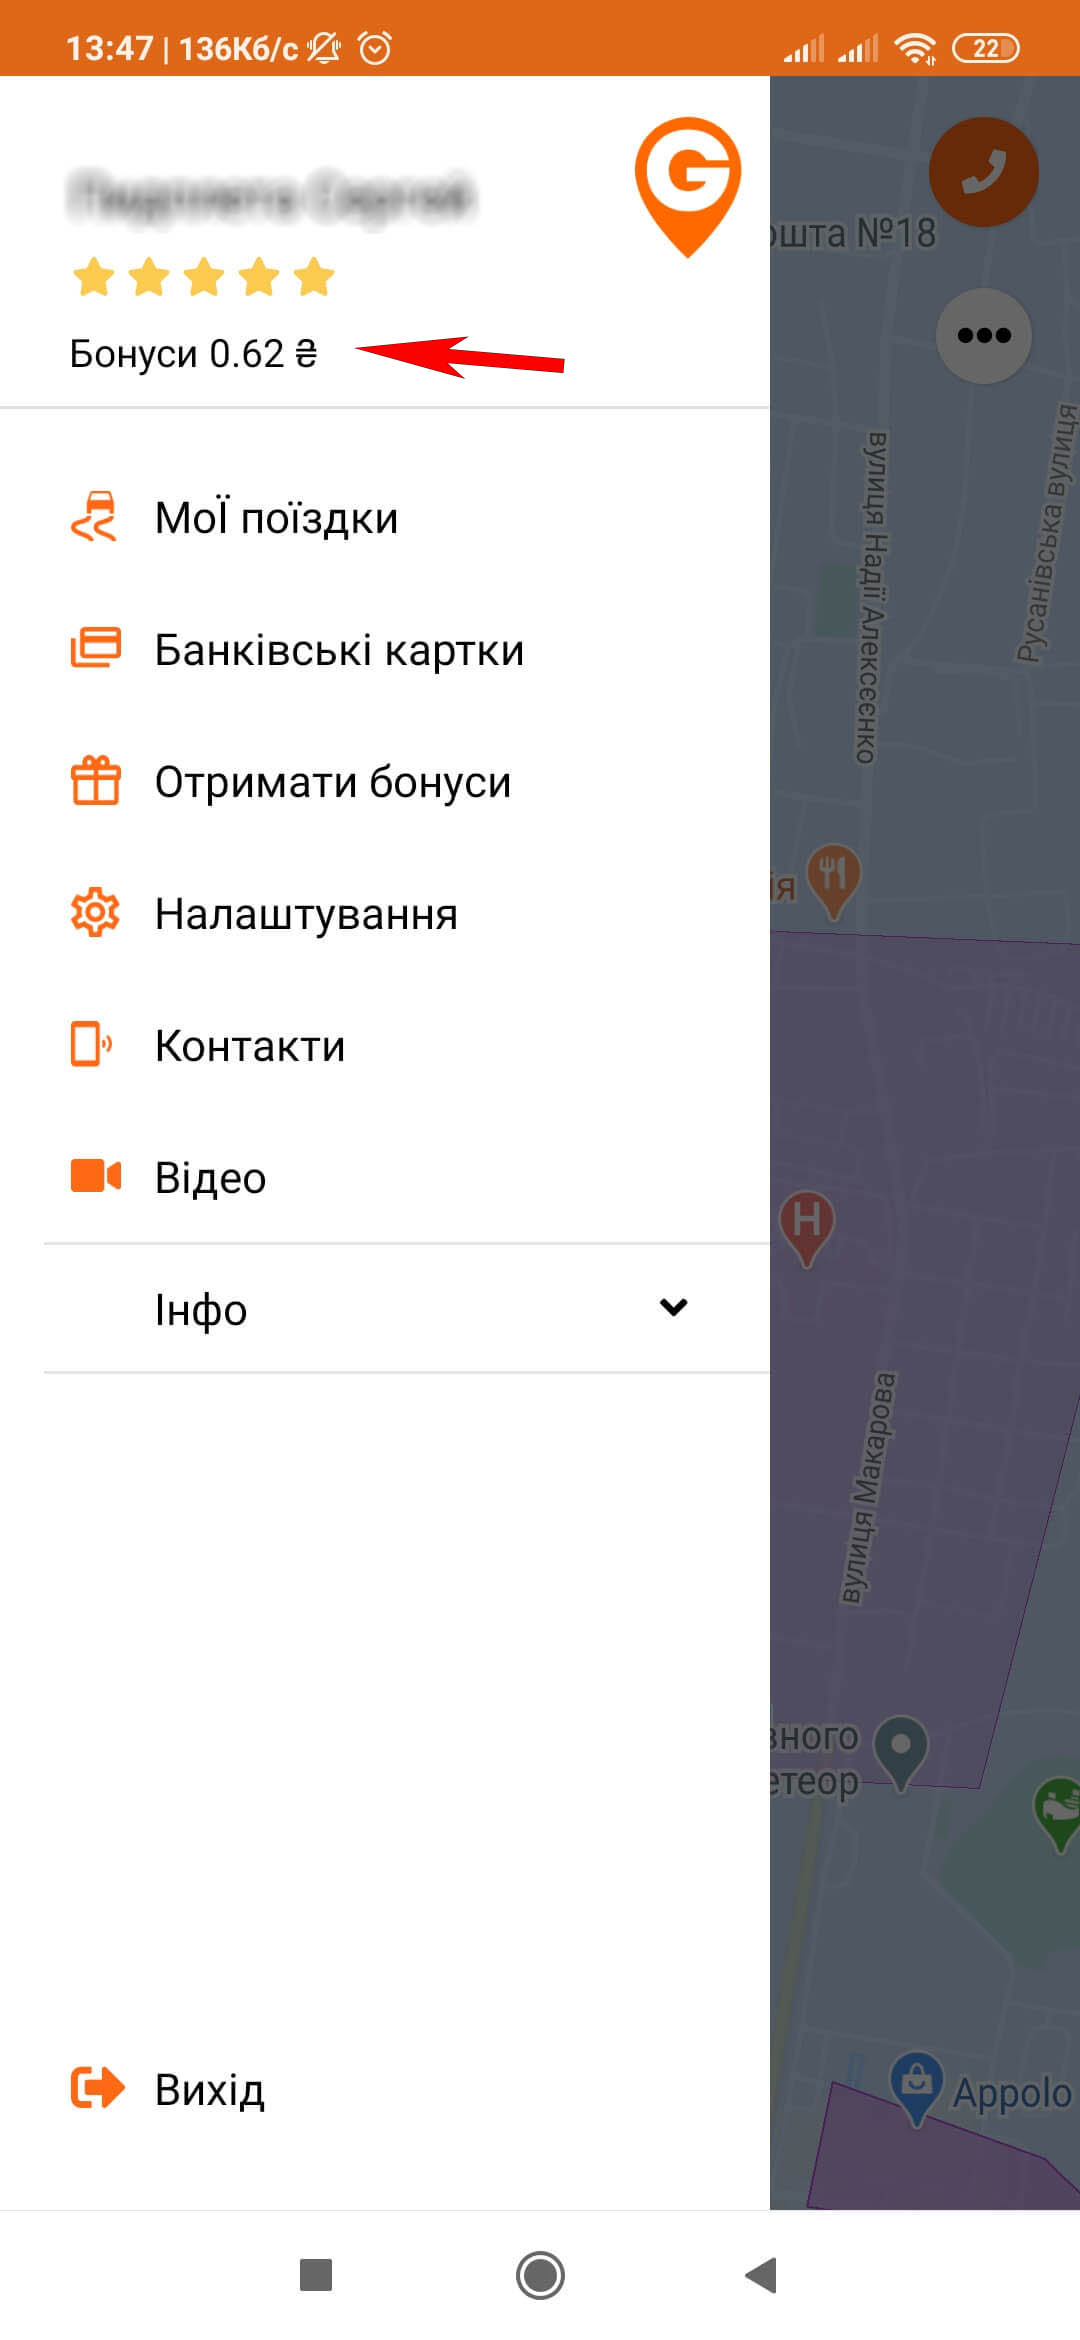Open the three-dots more button on map
This screenshot has height=2340, width=1080.
984,335
